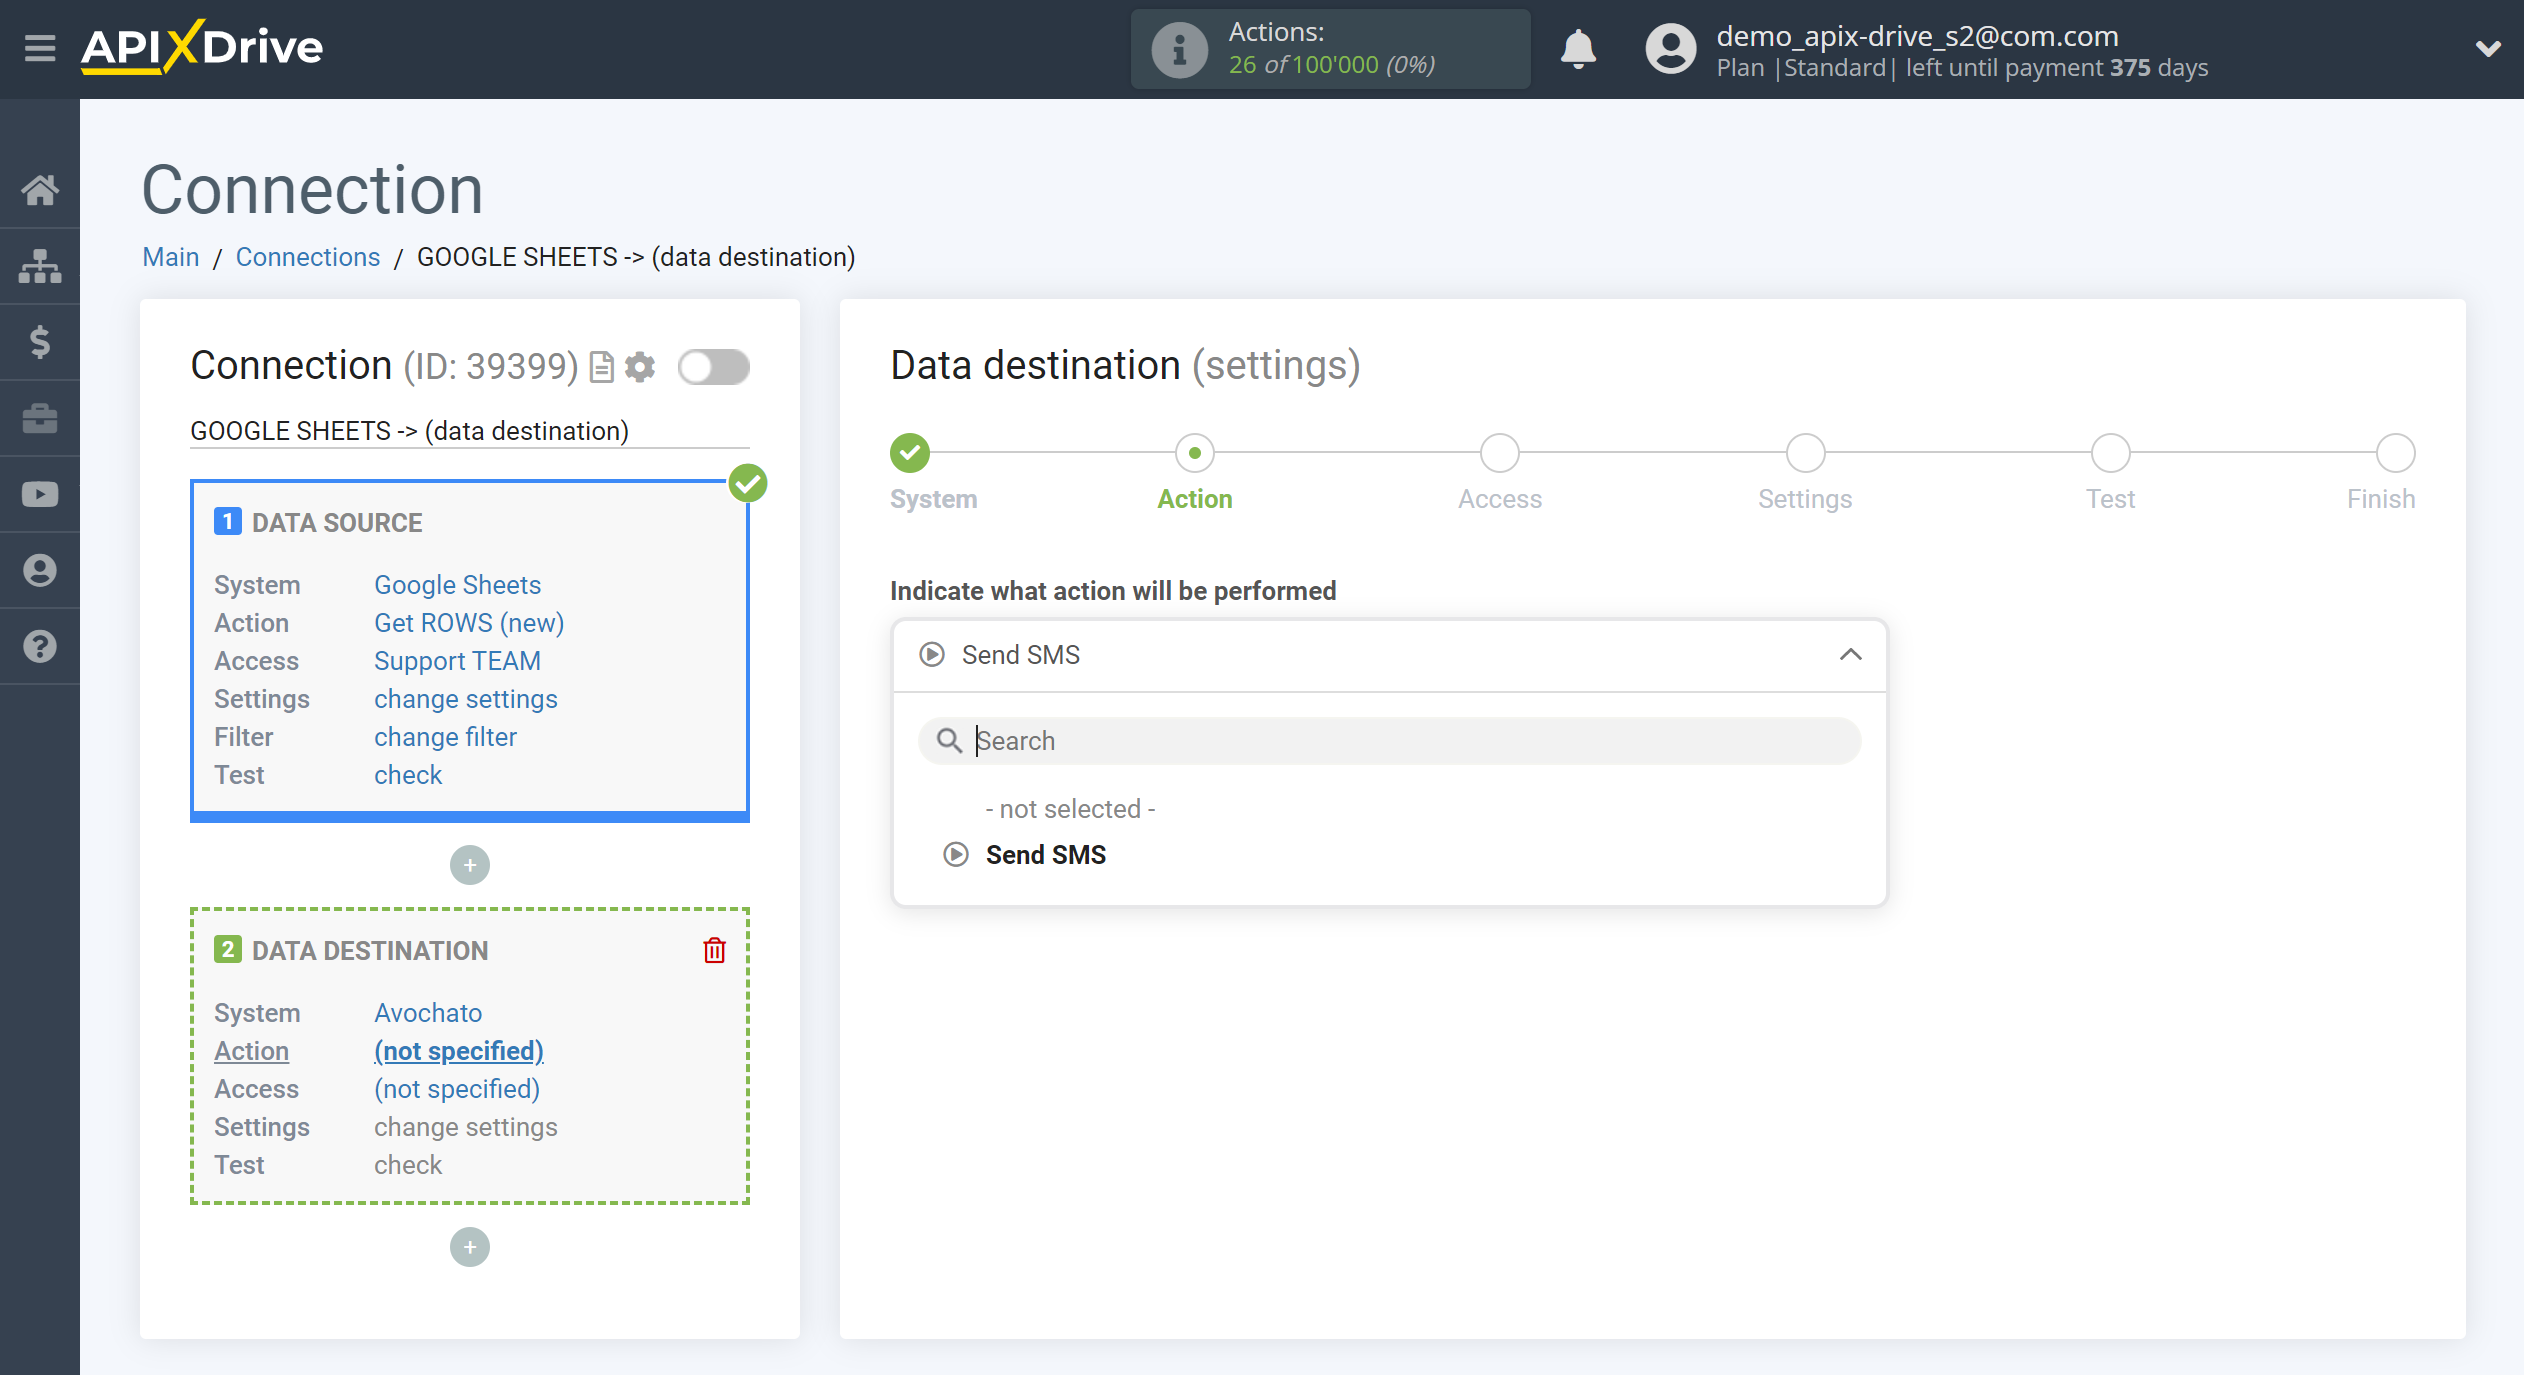The image size is (2524, 1375).
Task: Toggle the connection enabled switch
Action: click(713, 366)
